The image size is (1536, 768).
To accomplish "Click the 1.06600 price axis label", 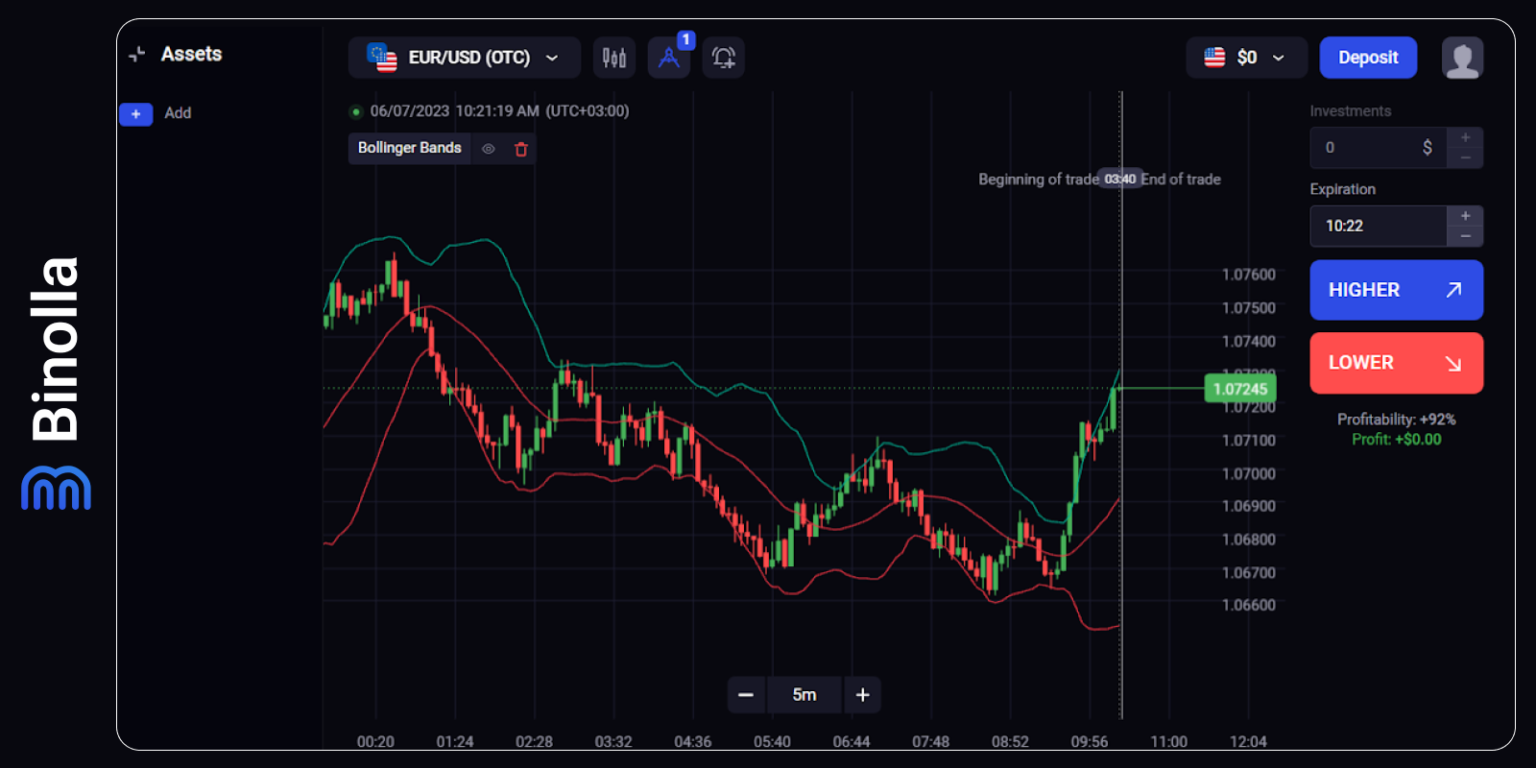I will pyautogui.click(x=1249, y=605).
